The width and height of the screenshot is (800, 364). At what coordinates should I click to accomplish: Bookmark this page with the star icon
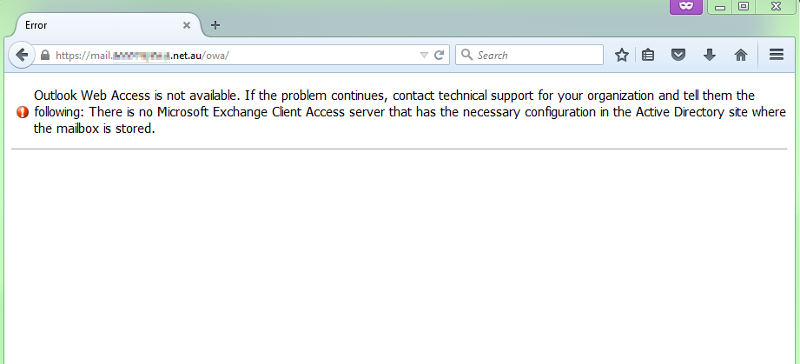tap(621, 55)
